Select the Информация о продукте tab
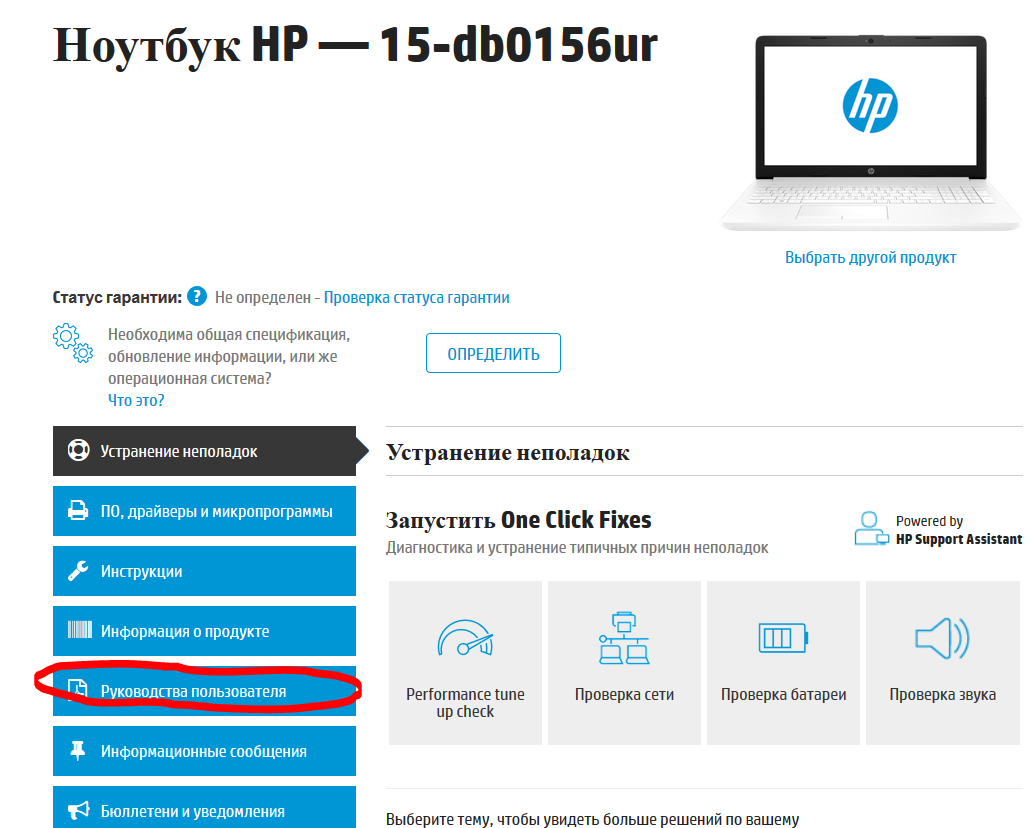Image resolution: width=1030 pixels, height=828 pixels. tap(204, 631)
